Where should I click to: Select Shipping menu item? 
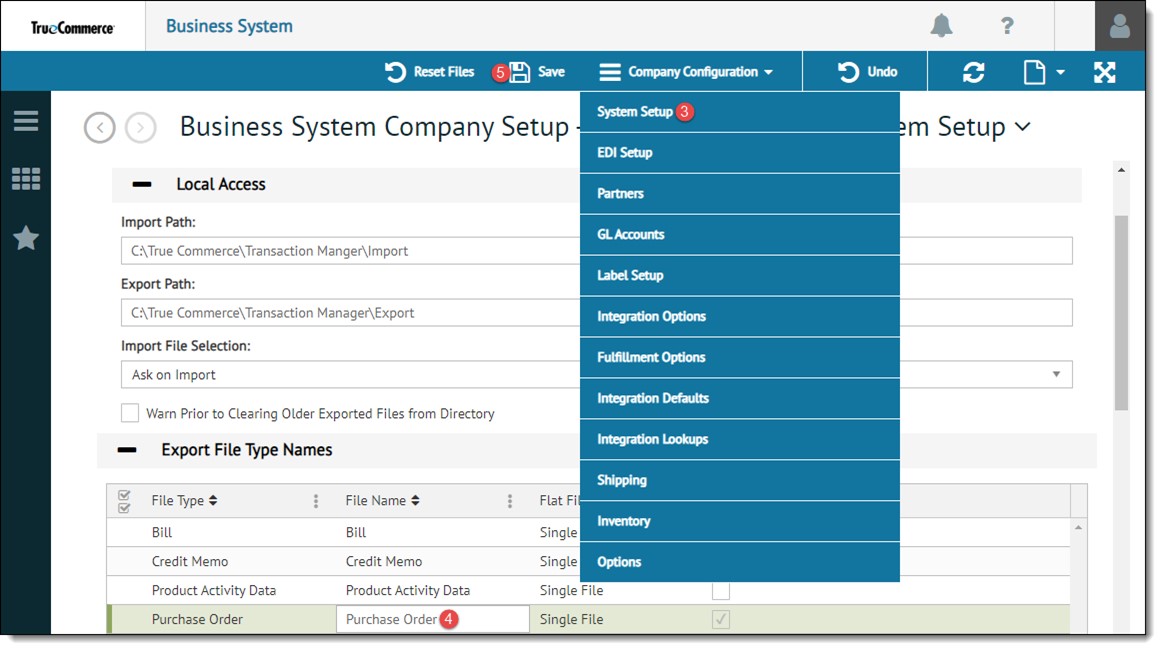pos(740,480)
